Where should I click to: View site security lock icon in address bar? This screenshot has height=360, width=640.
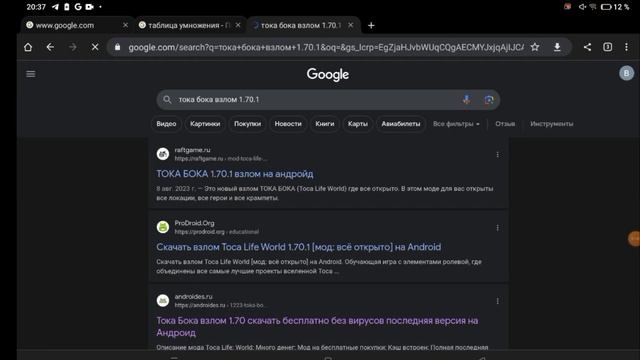point(118,47)
